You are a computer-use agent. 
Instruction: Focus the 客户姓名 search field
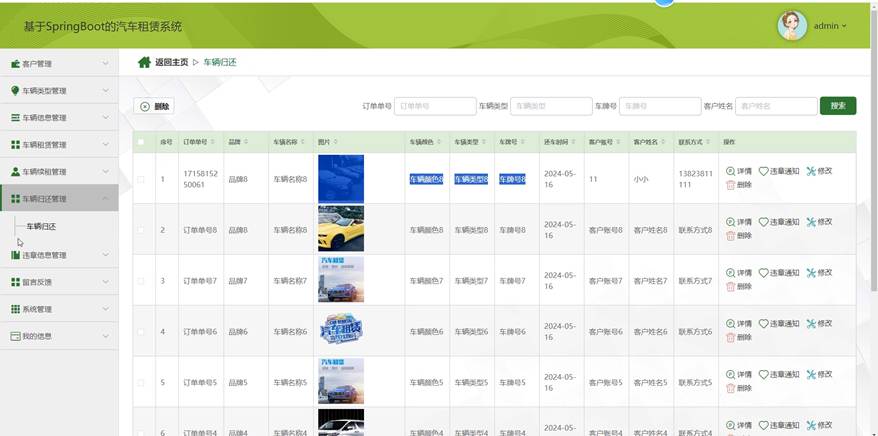pyautogui.click(x=776, y=106)
